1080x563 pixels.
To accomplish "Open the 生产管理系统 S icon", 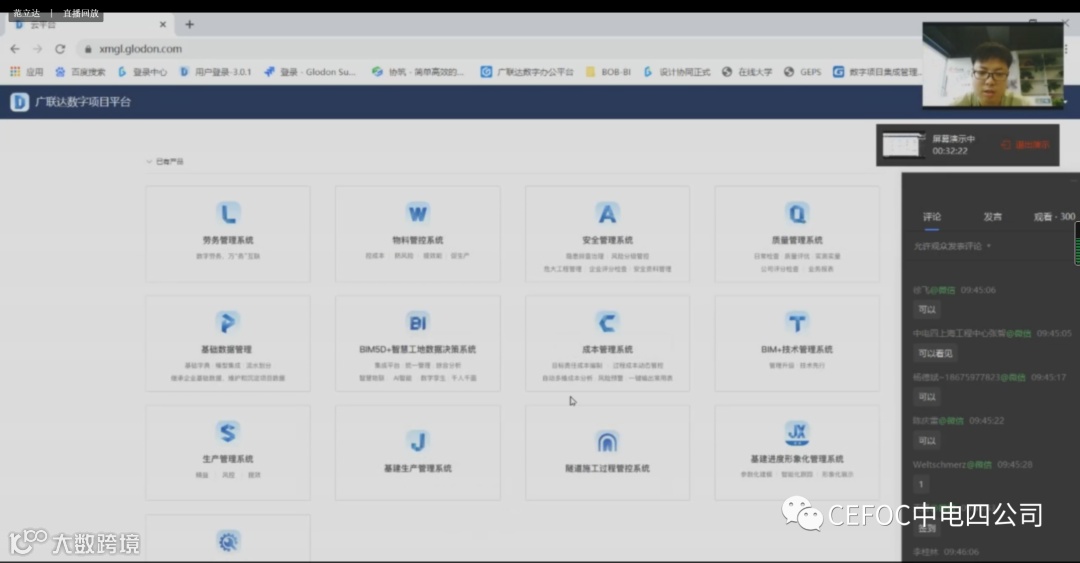I will [x=228, y=432].
